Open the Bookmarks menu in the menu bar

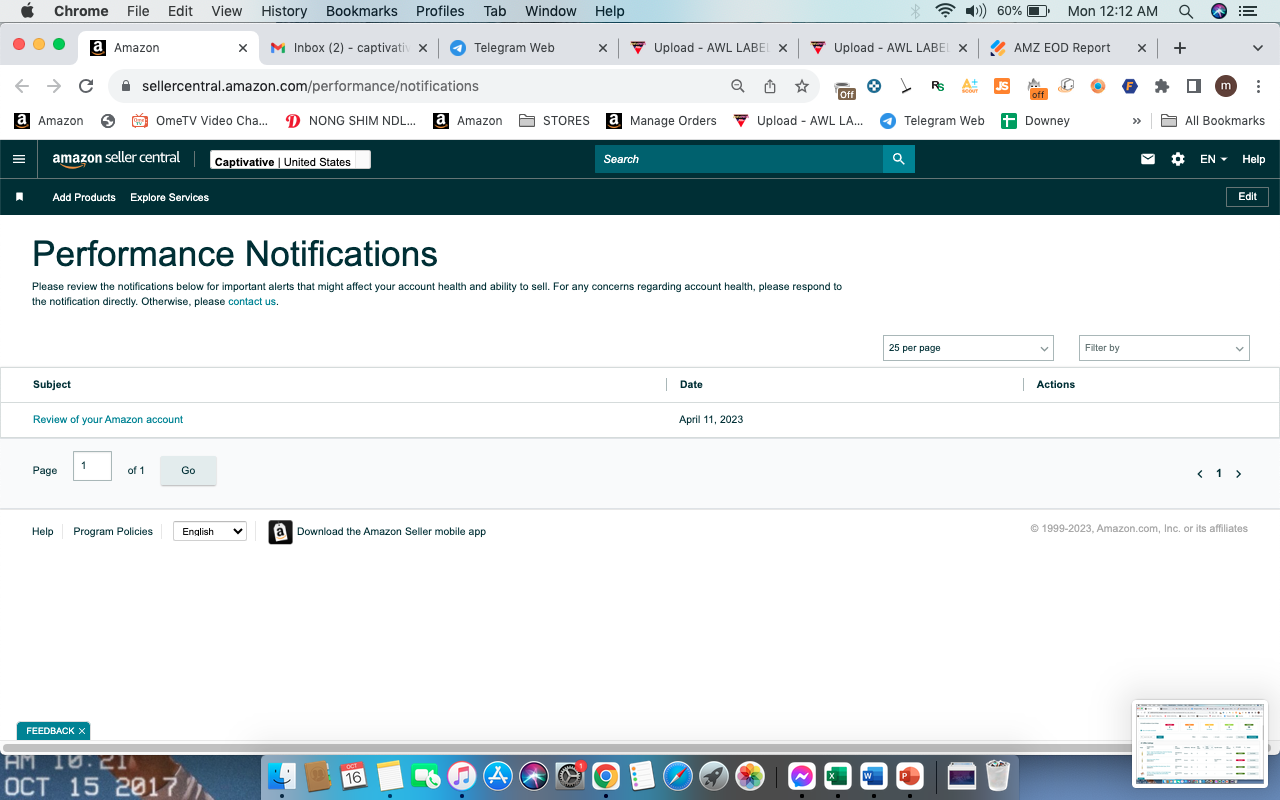click(x=362, y=11)
